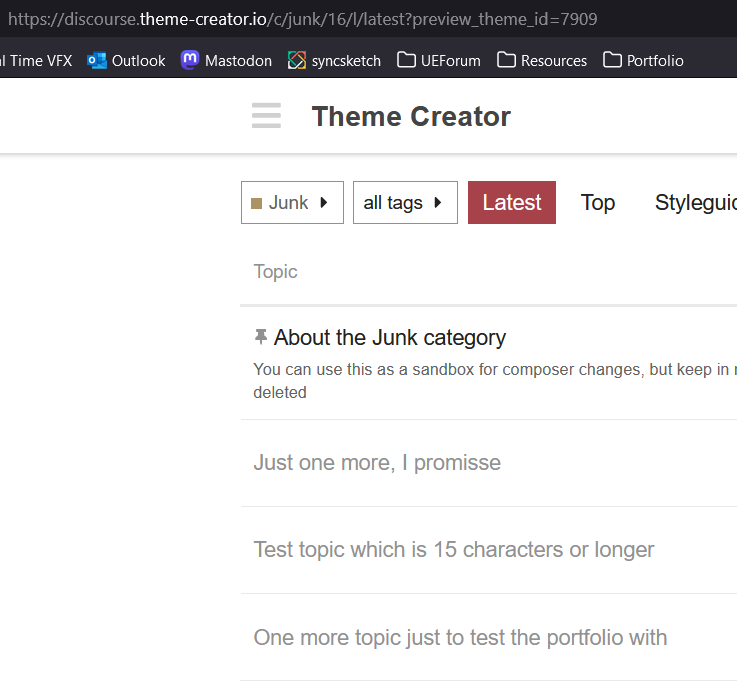Open the Outlook bookmark
The width and height of the screenshot is (737, 689).
(126, 61)
